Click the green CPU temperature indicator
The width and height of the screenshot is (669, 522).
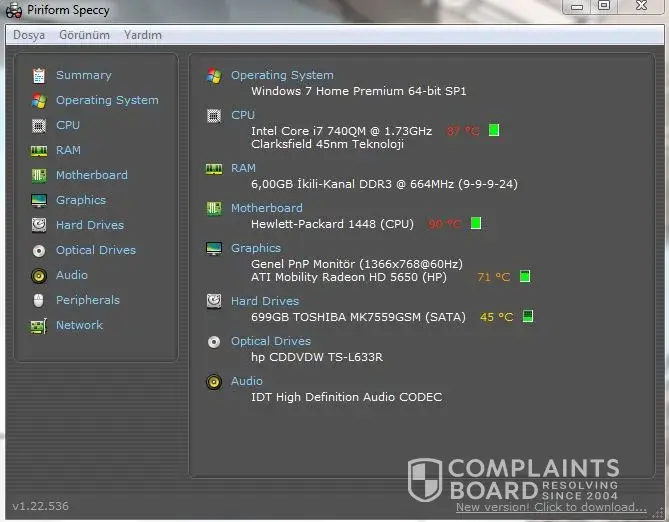coord(494,130)
